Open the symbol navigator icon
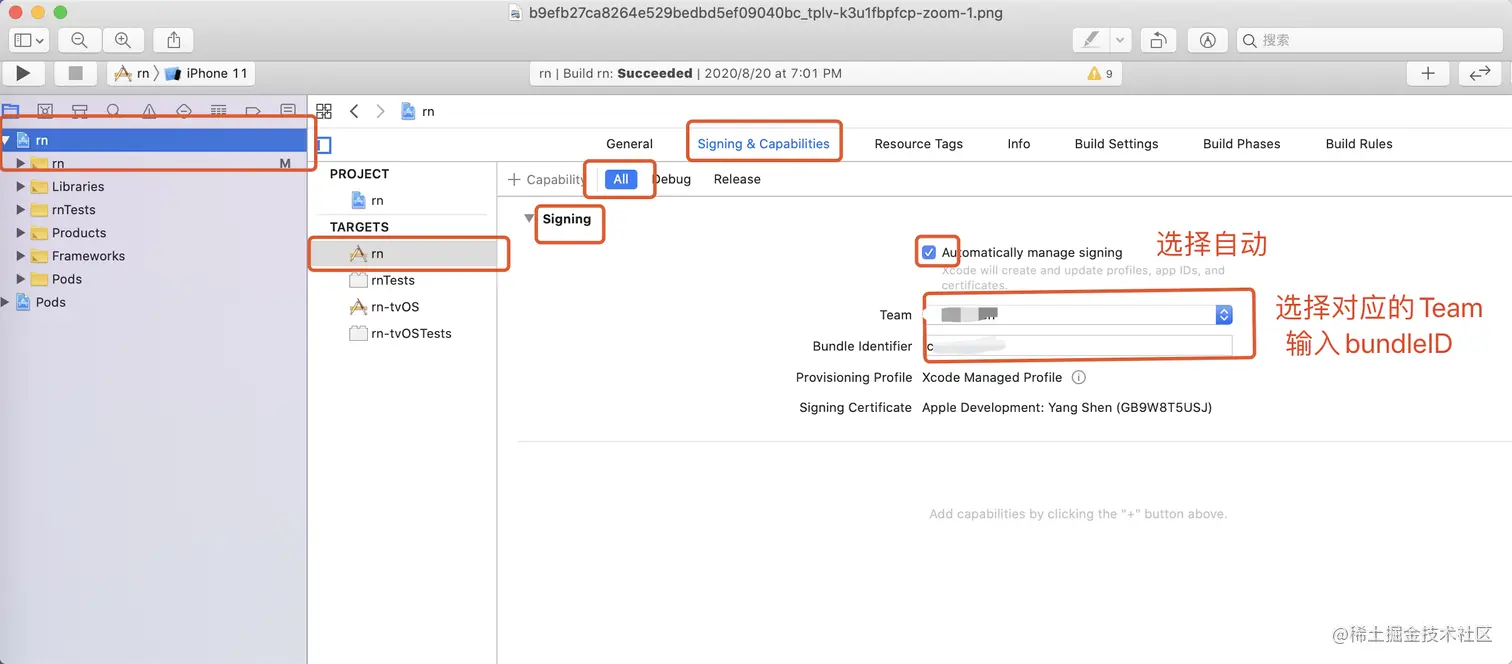Viewport: 1512px width, 664px height. (80, 110)
